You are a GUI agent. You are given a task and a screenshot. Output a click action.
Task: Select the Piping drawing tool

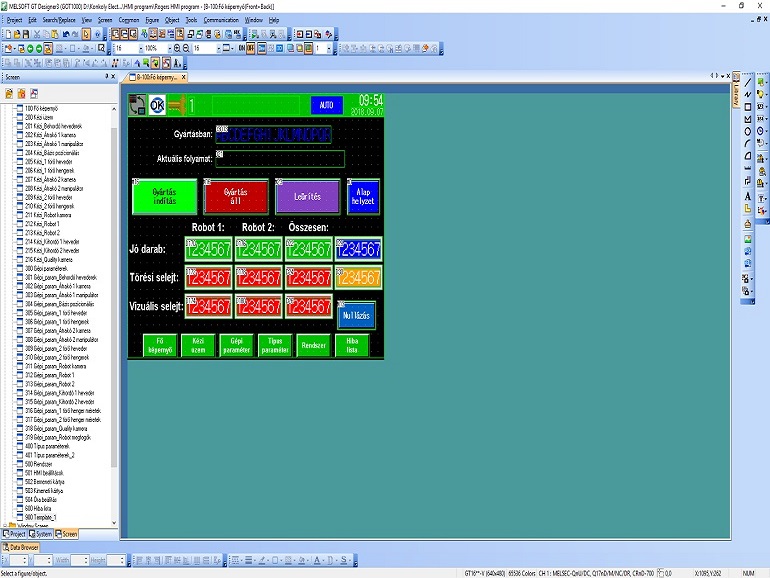[747, 180]
